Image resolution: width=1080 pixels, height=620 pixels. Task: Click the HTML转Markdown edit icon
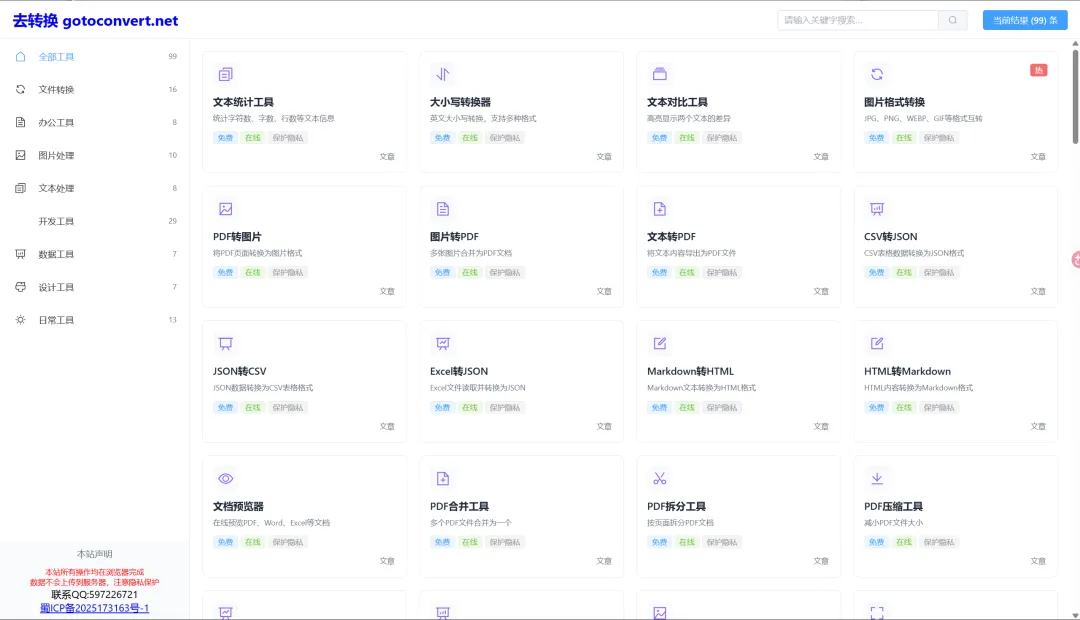(x=876, y=343)
